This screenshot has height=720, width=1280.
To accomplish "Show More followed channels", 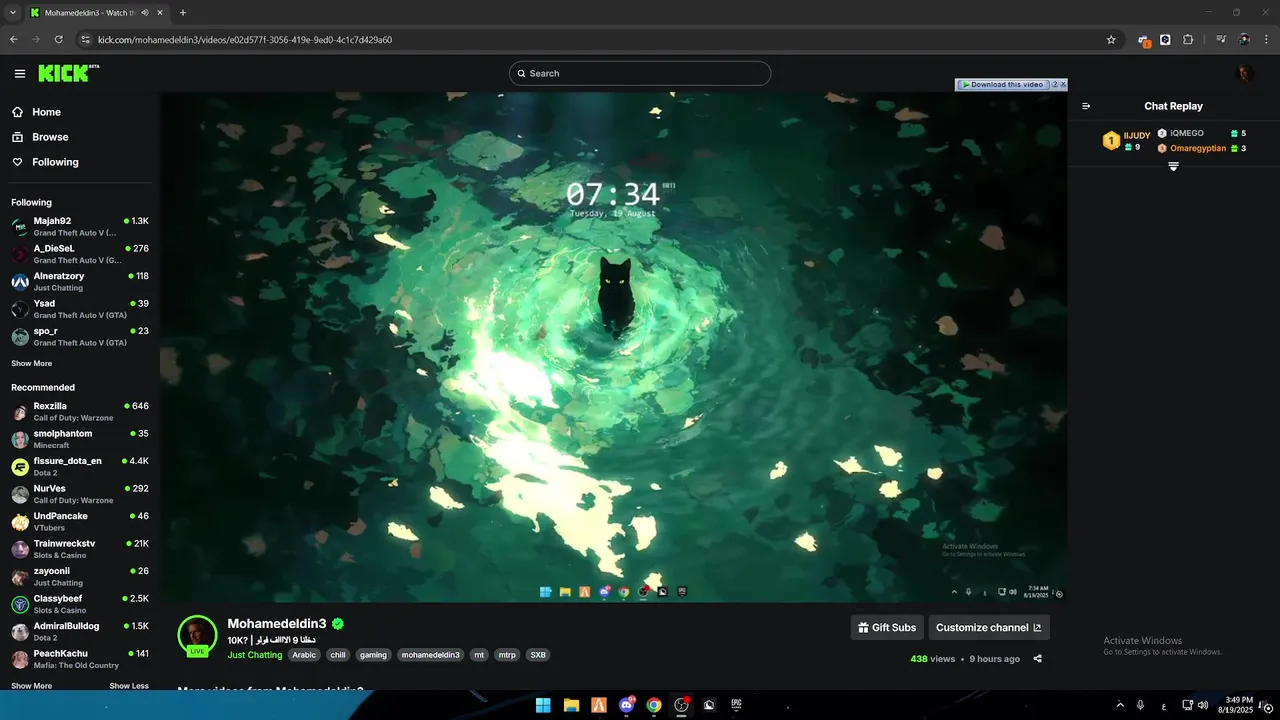I will [32, 363].
